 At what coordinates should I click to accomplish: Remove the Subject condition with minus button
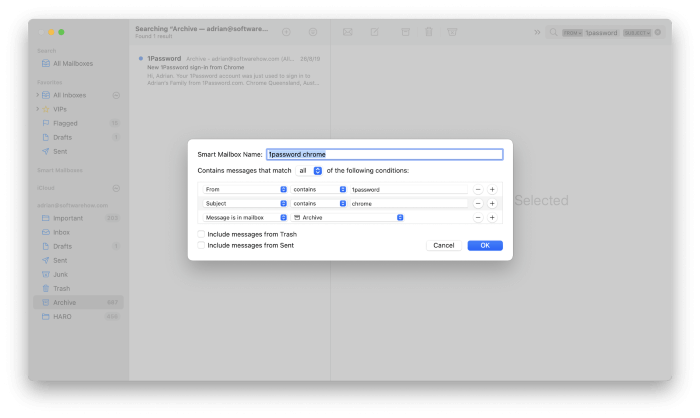[478, 203]
